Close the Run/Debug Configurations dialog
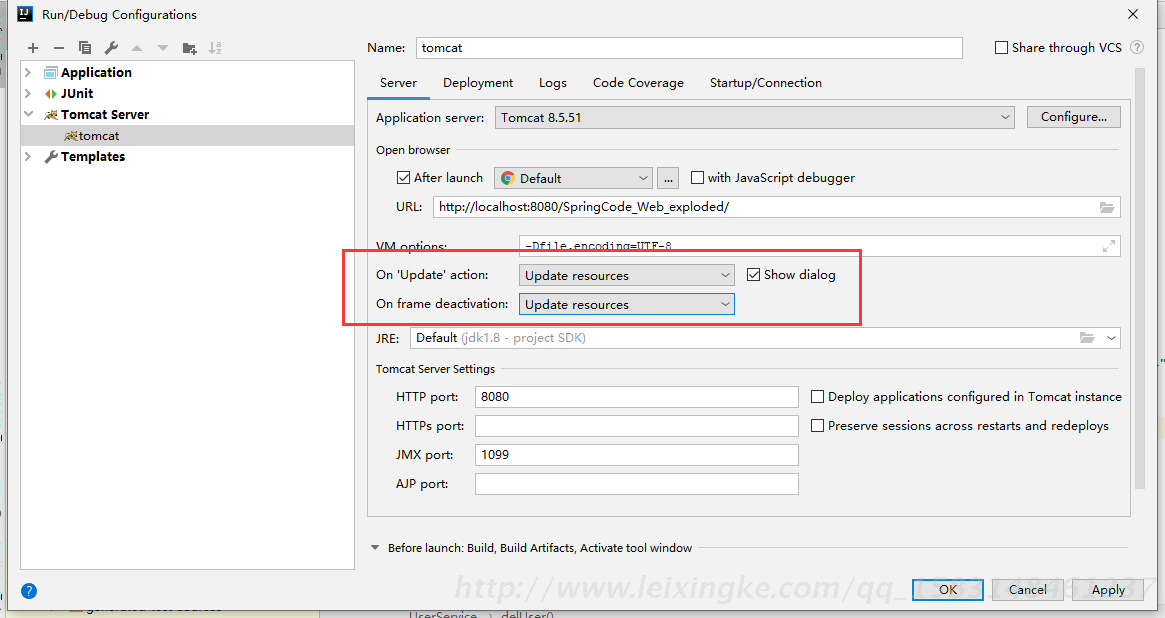The width and height of the screenshot is (1165, 618). point(1132,14)
